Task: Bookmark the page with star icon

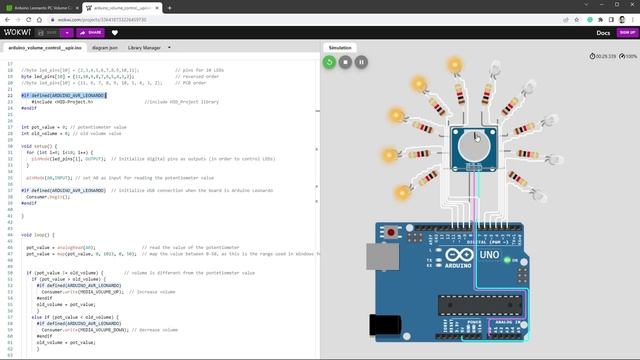Action: [576, 20]
